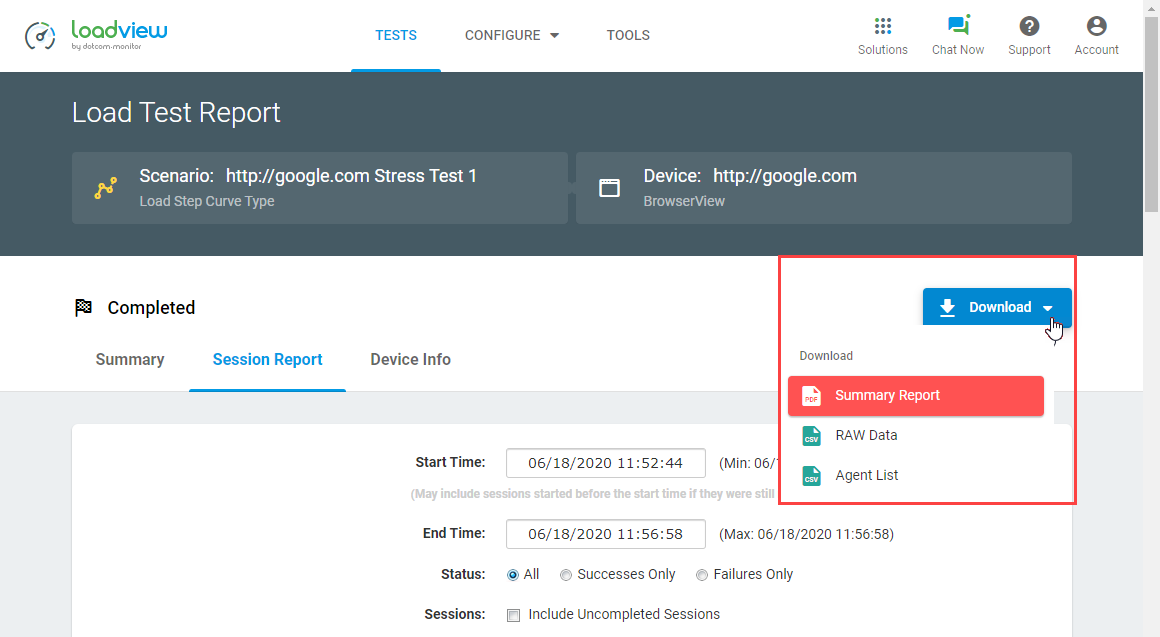Click the BrowserView device type text
1160x637 pixels.
(684, 201)
